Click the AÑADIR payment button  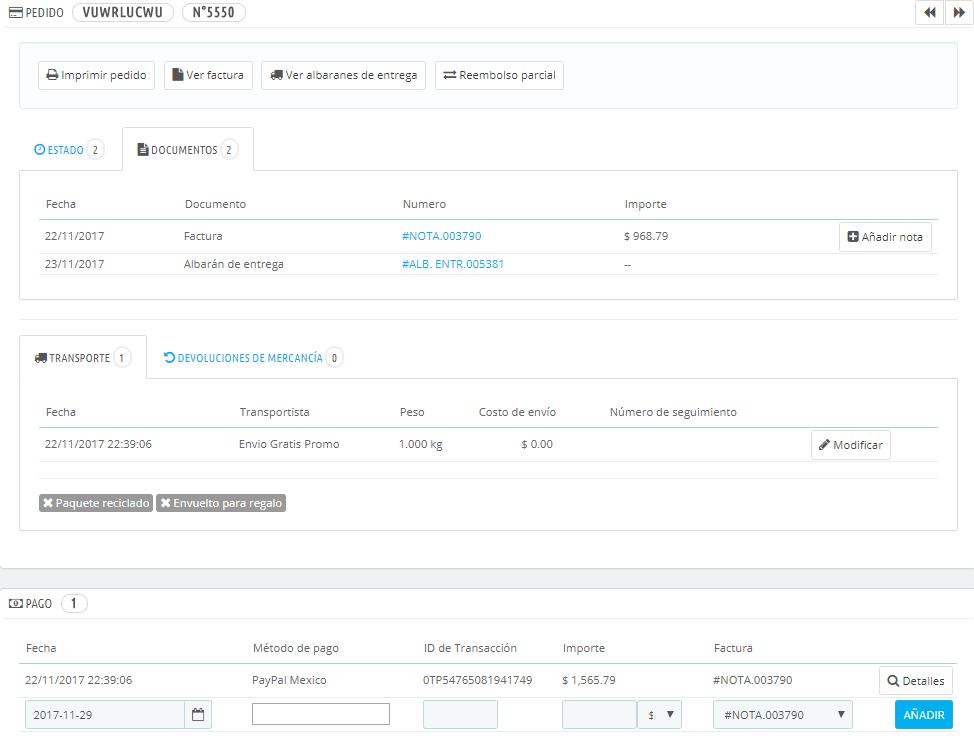pos(924,715)
